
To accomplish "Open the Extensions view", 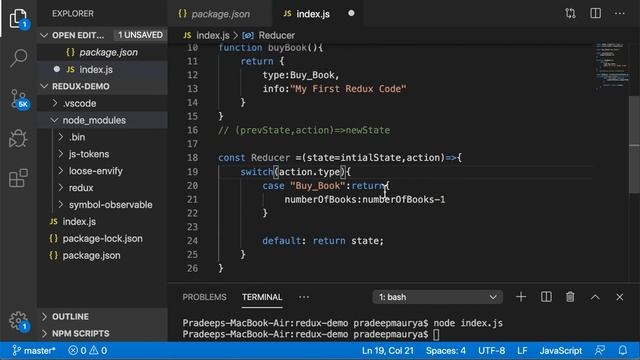I will [18, 178].
